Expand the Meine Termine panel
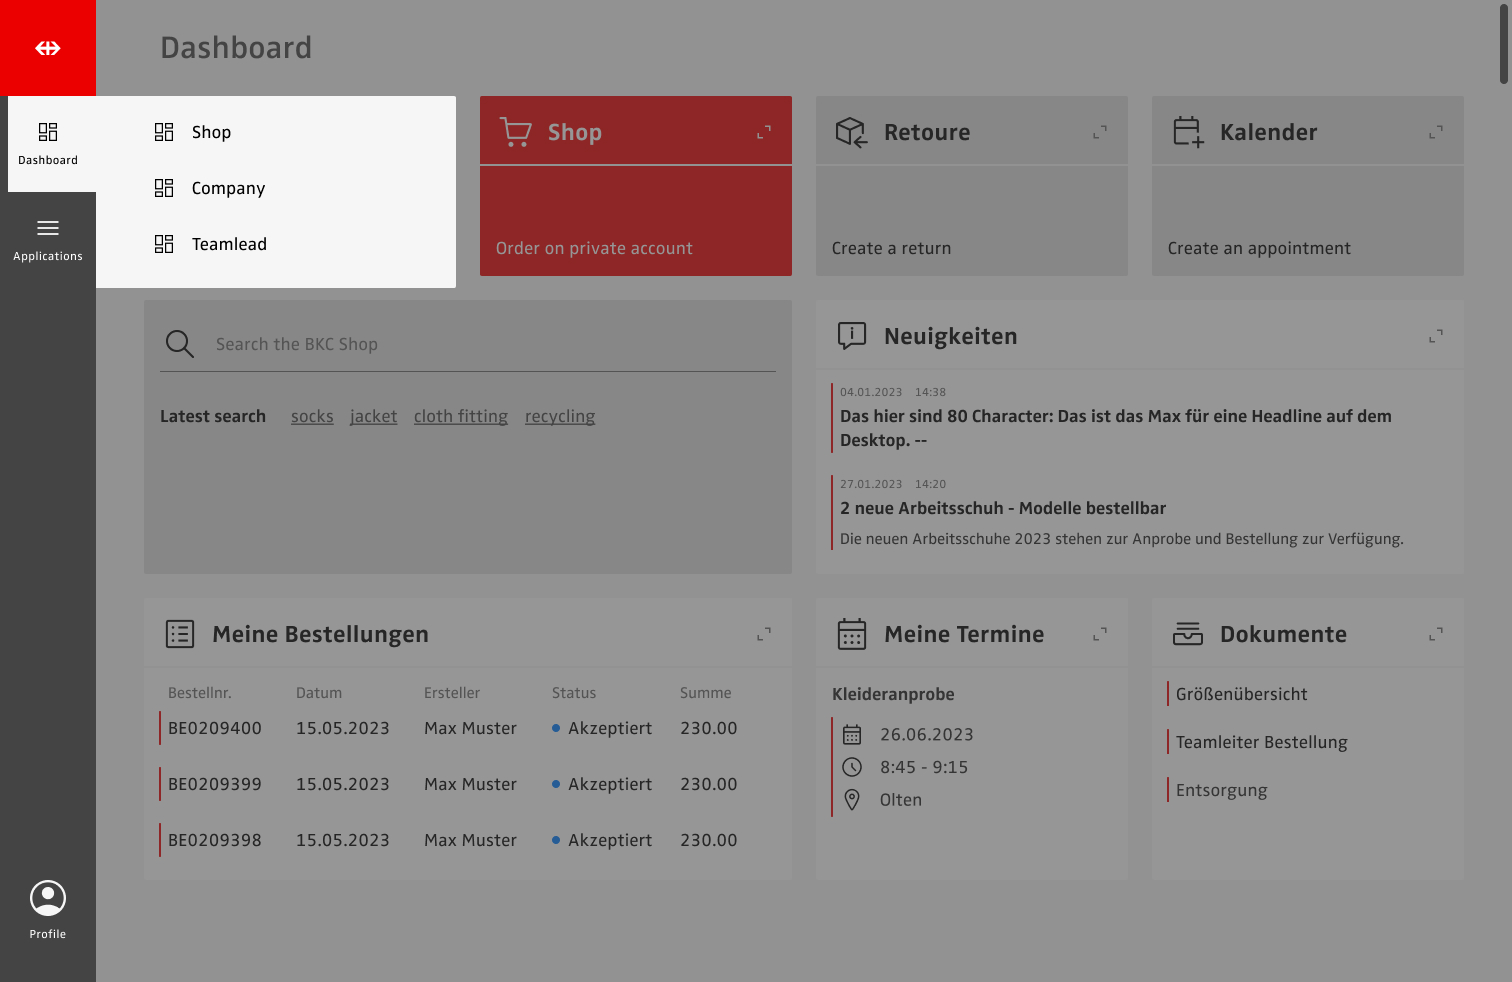This screenshot has width=1512, height=982. pyautogui.click(x=1100, y=634)
